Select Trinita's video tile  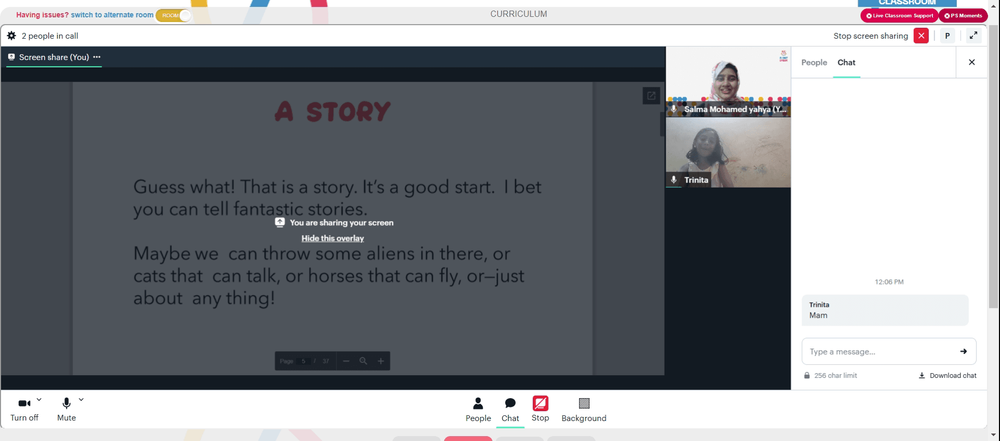click(728, 153)
